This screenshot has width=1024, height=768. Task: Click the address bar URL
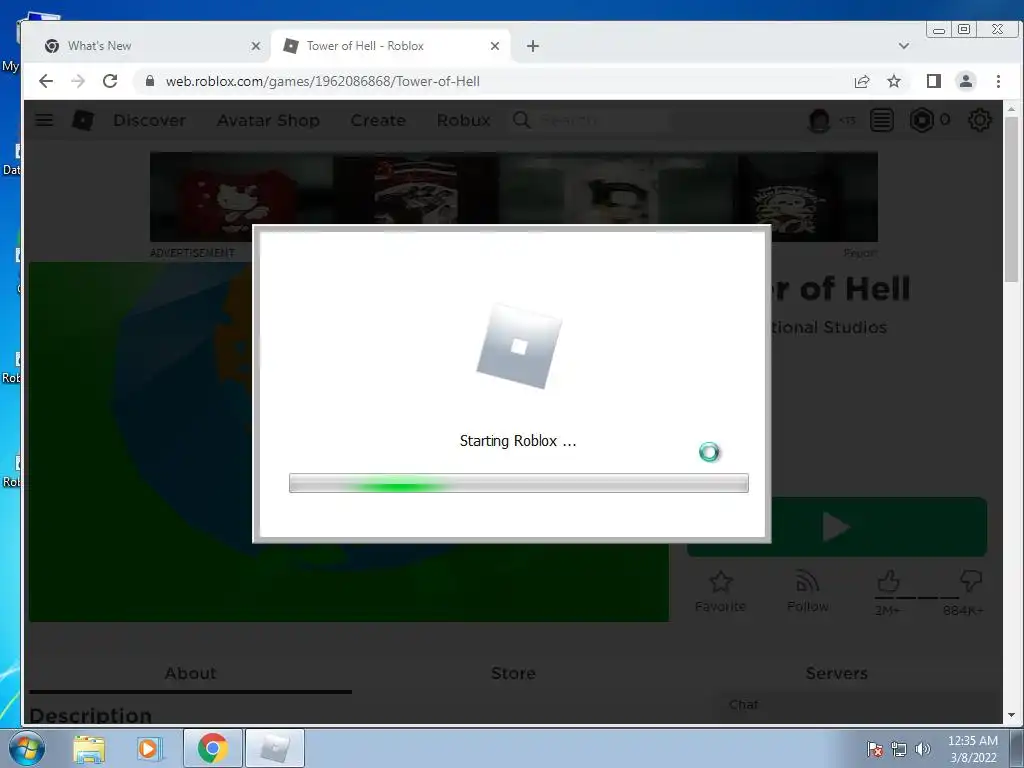coord(323,81)
